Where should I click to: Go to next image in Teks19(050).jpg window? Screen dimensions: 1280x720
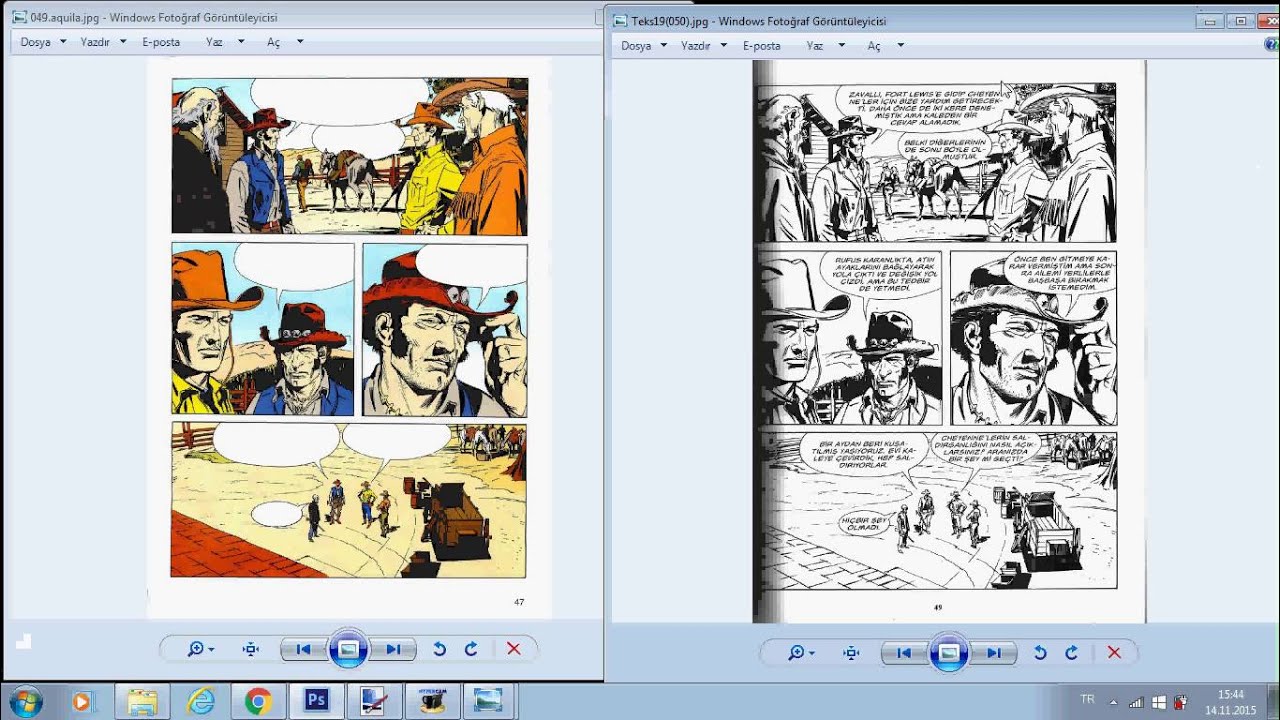tap(995, 653)
